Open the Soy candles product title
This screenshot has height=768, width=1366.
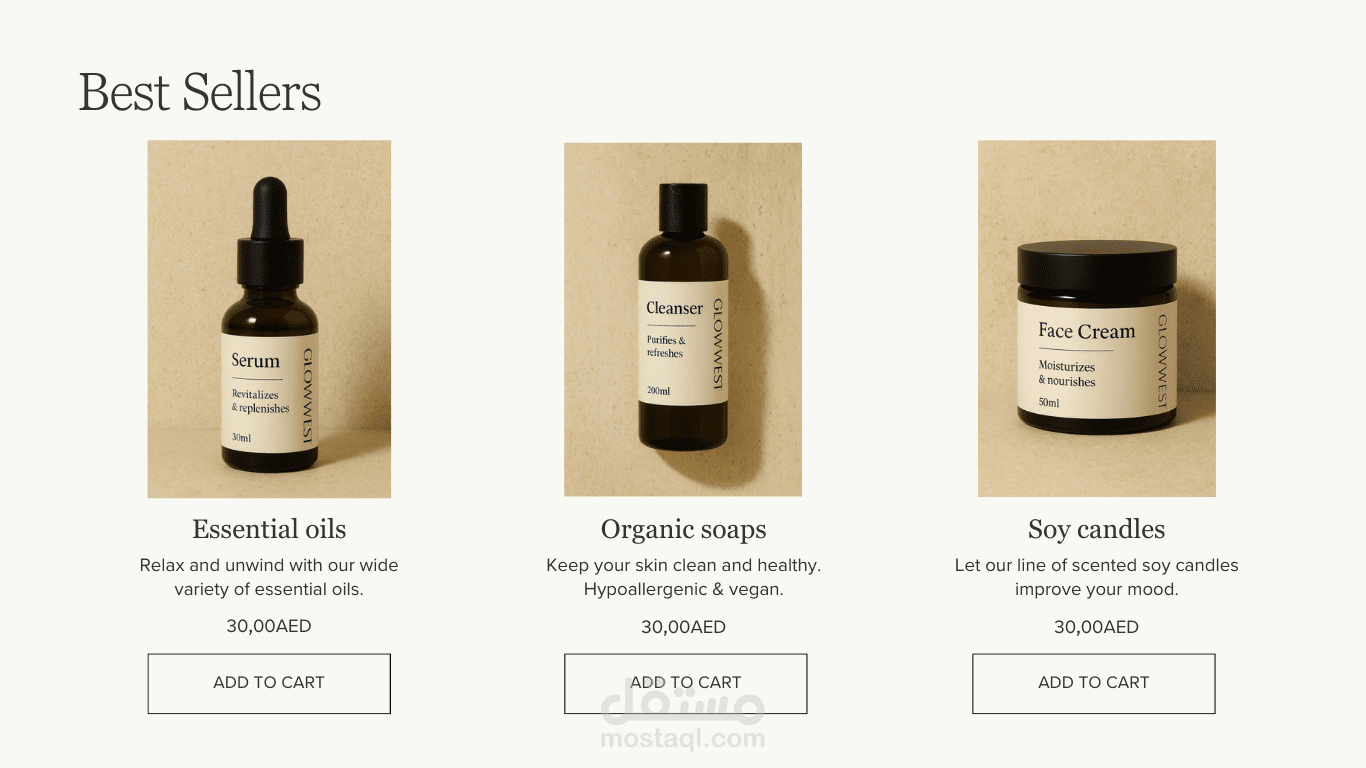tap(1097, 529)
